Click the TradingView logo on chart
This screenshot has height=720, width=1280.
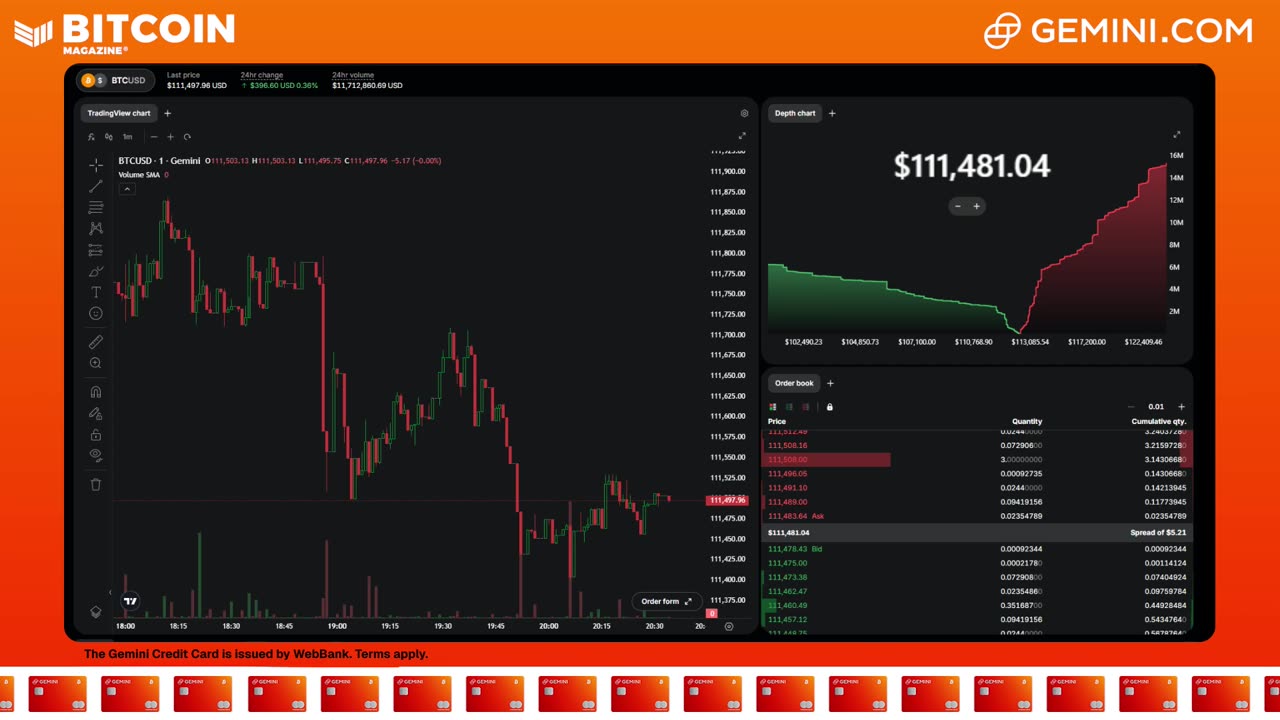click(x=130, y=601)
